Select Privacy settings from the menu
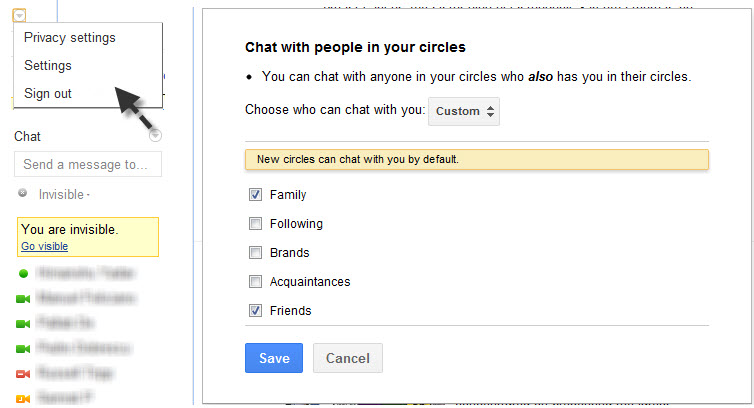This screenshot has width=754, height=408. 70,38
